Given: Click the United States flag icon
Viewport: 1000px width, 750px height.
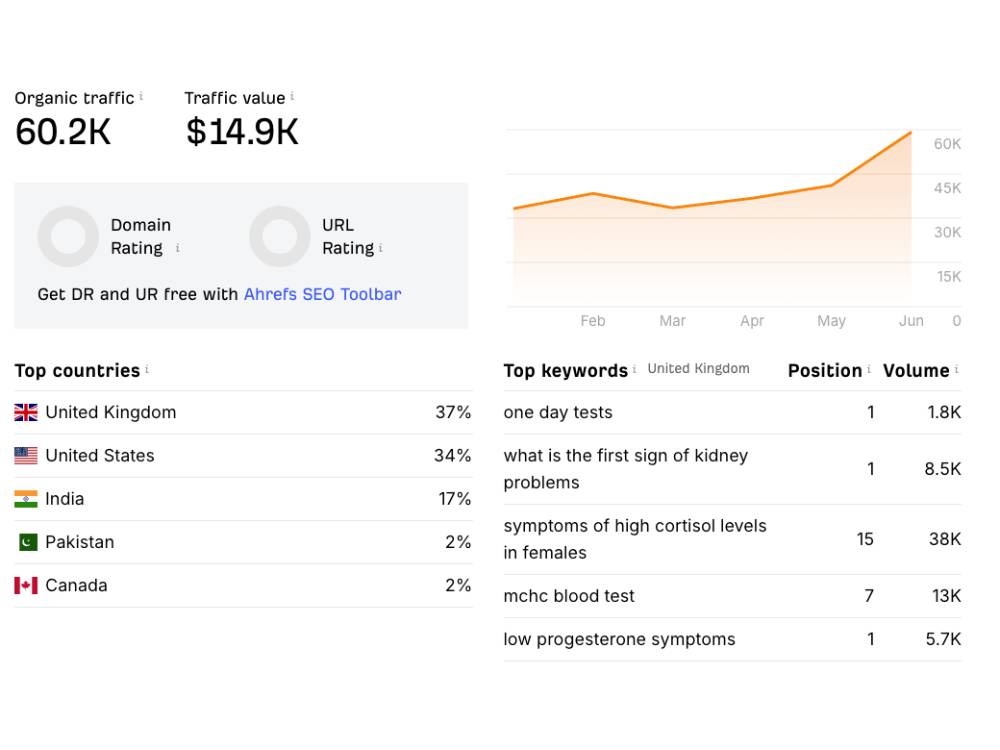Looking at the screenshot, I should [x=26, y=455].
